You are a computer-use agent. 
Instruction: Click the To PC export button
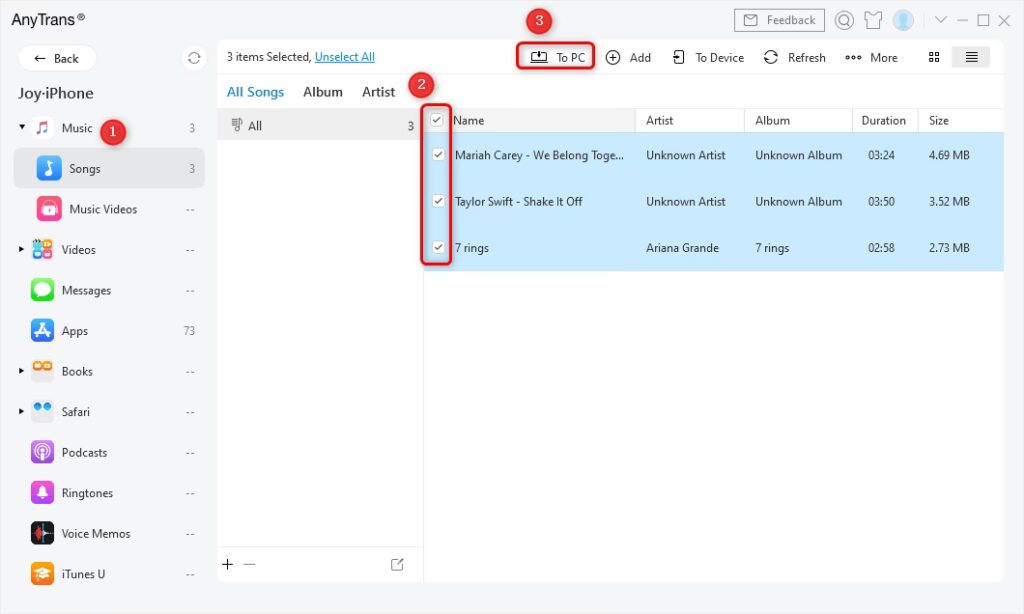(557, 57)
